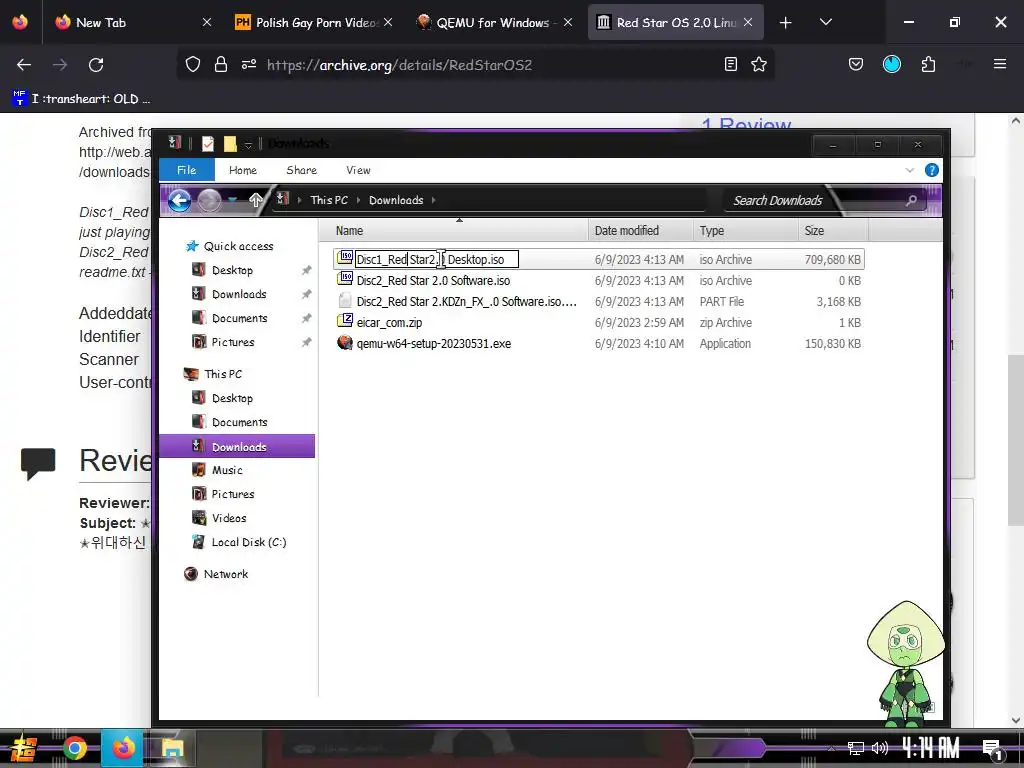
Task: Open File tab in Explorer ribbon
Action: pyautogui.click(x=187, y=170)
